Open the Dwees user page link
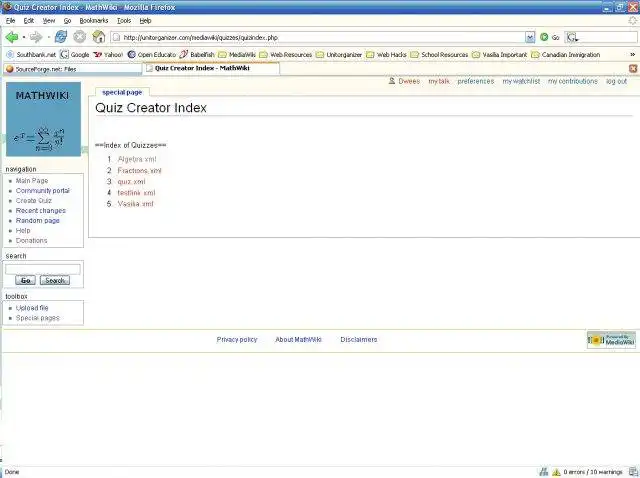Screen dimensions: 640x478 click(x=409, y=81)
